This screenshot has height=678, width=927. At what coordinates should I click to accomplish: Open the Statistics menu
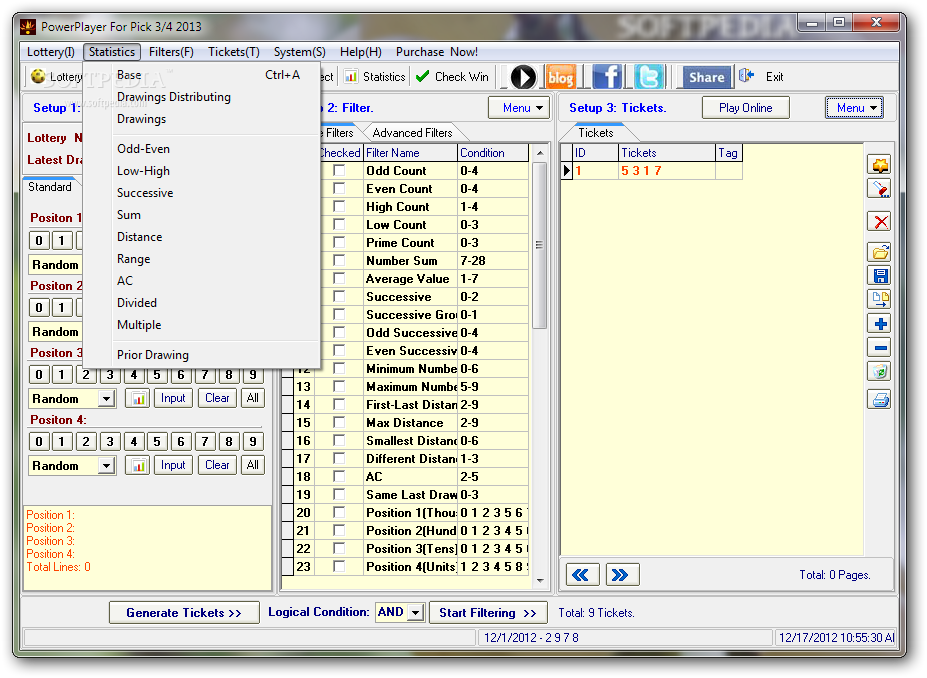(x=112, y=52)
